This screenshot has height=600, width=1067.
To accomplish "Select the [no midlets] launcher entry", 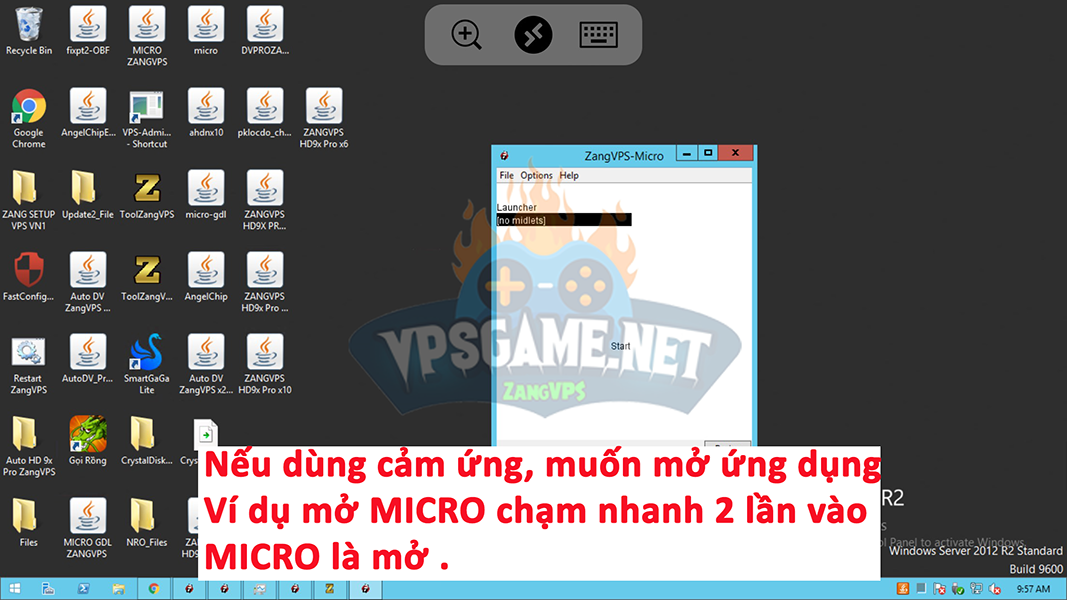I will pos(563,220).
